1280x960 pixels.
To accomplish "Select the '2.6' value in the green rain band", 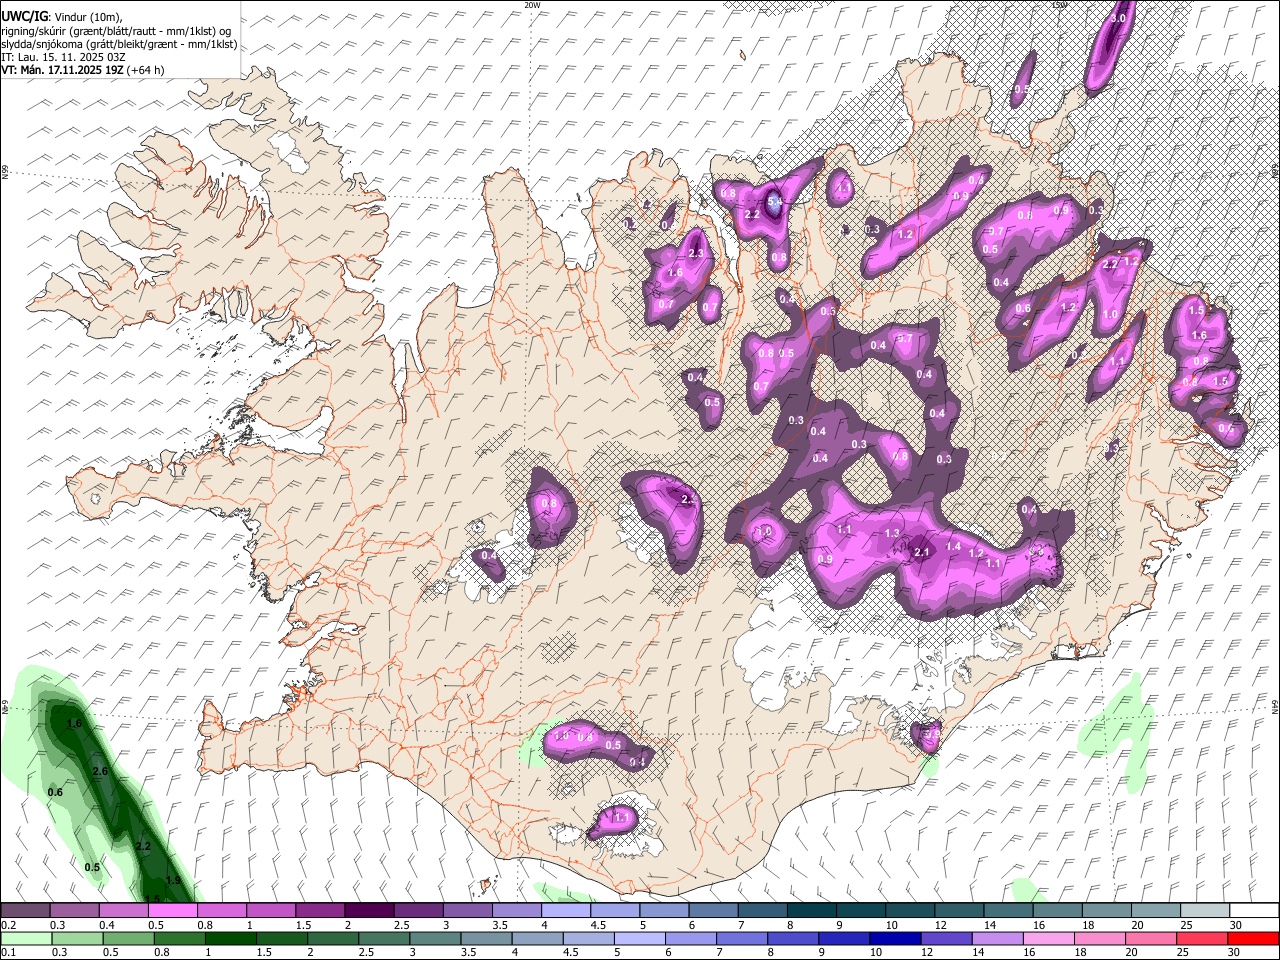I will (100, 771).
